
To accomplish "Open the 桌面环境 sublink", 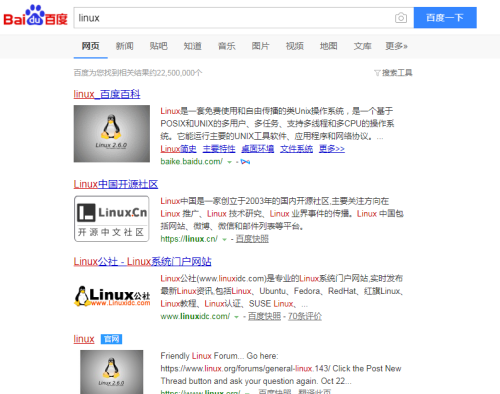I will 258,149.
